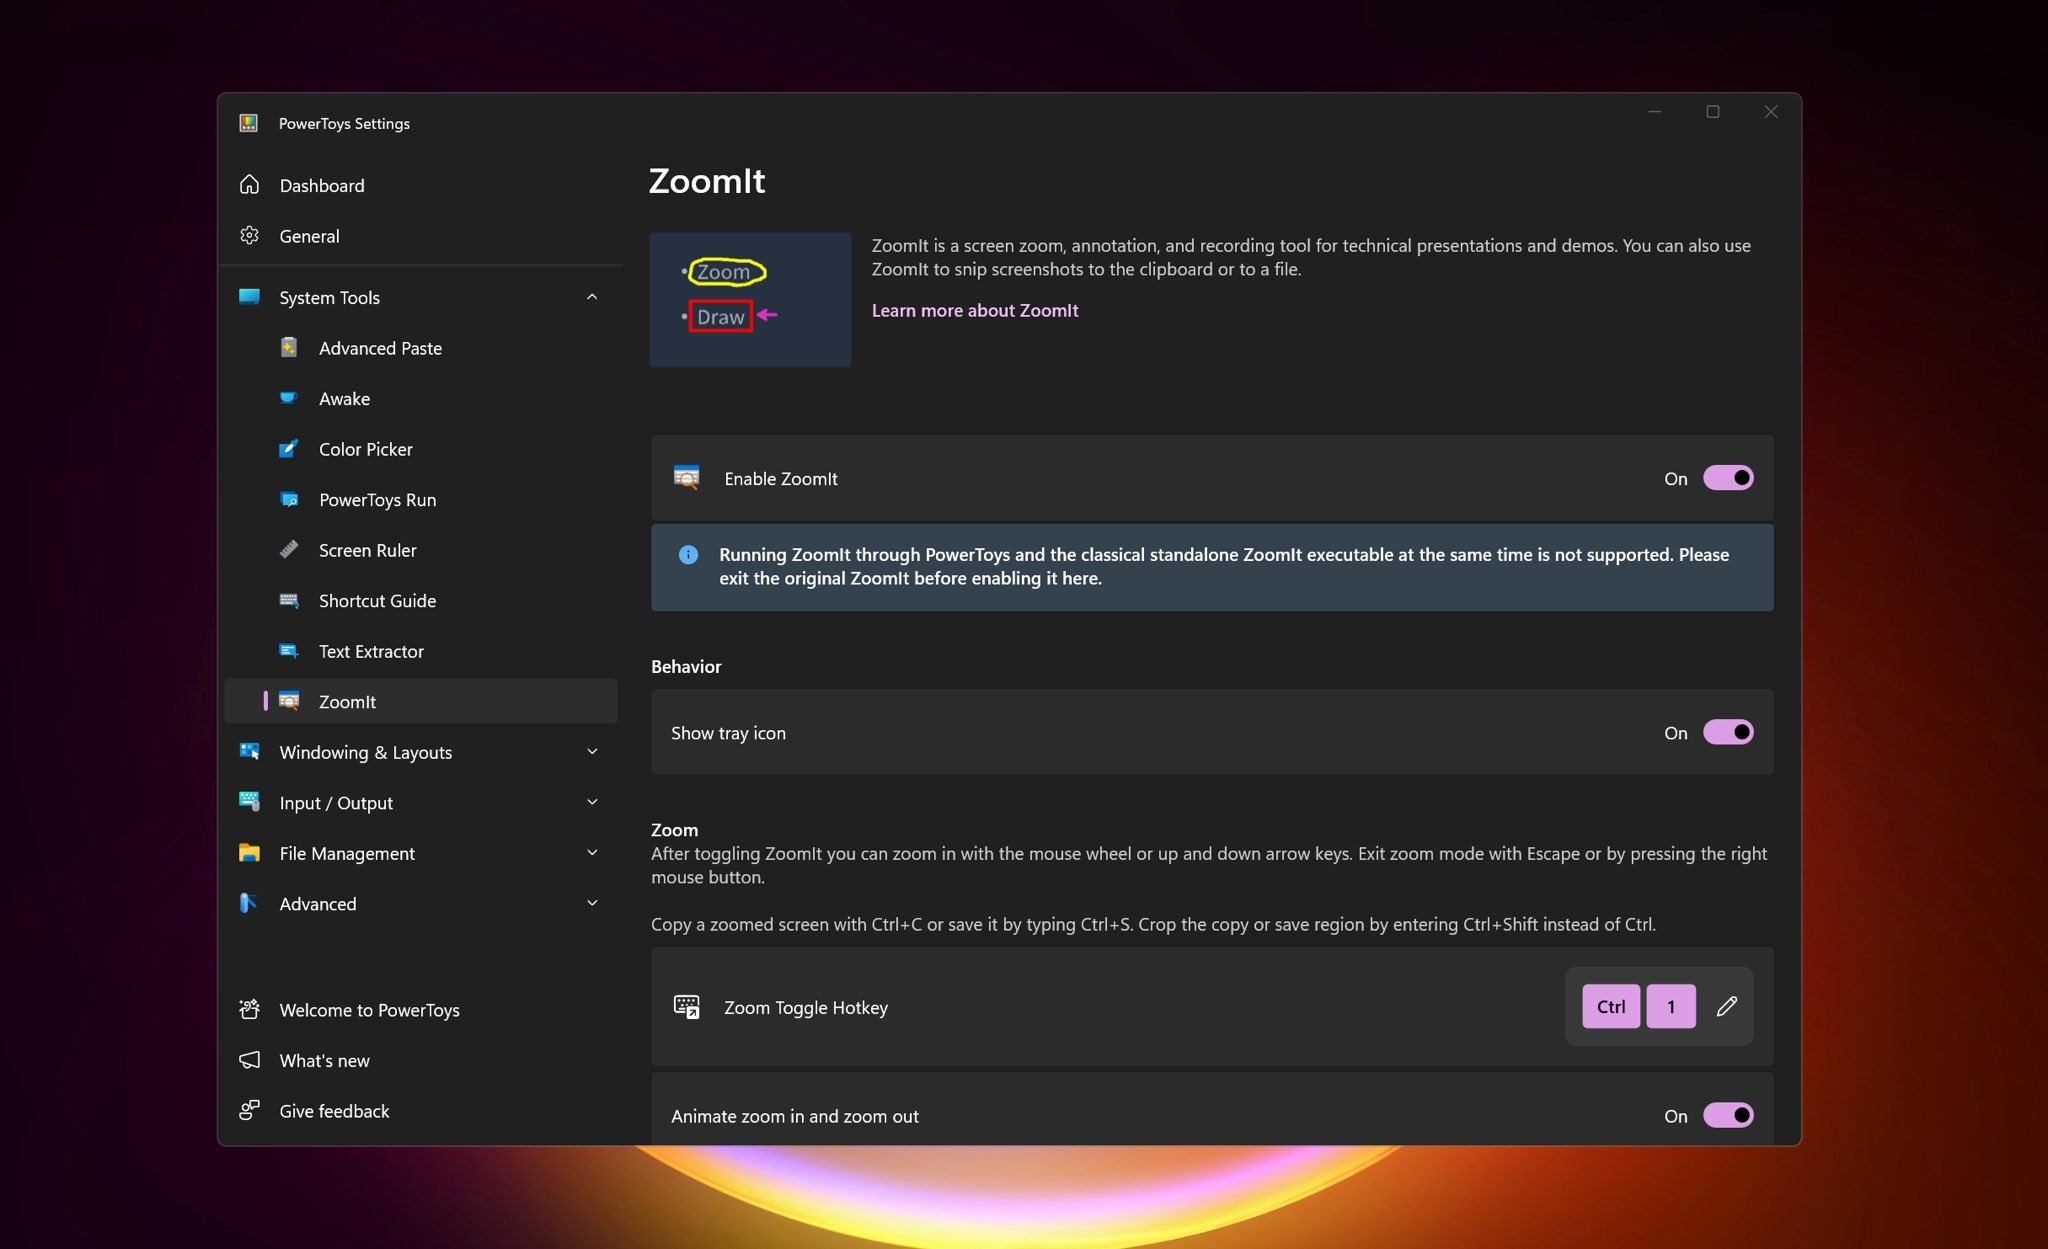Click the info icon in warning banner
Screen dimensions: 2048x1249
(688, 554)
